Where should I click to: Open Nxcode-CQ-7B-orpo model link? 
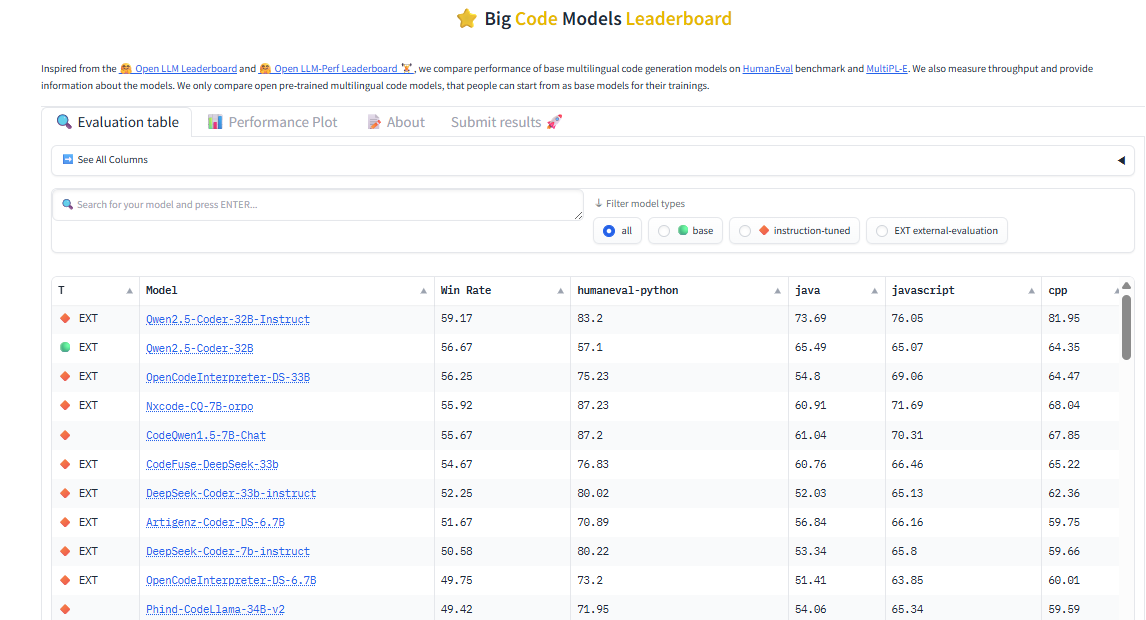coord(200,406)
